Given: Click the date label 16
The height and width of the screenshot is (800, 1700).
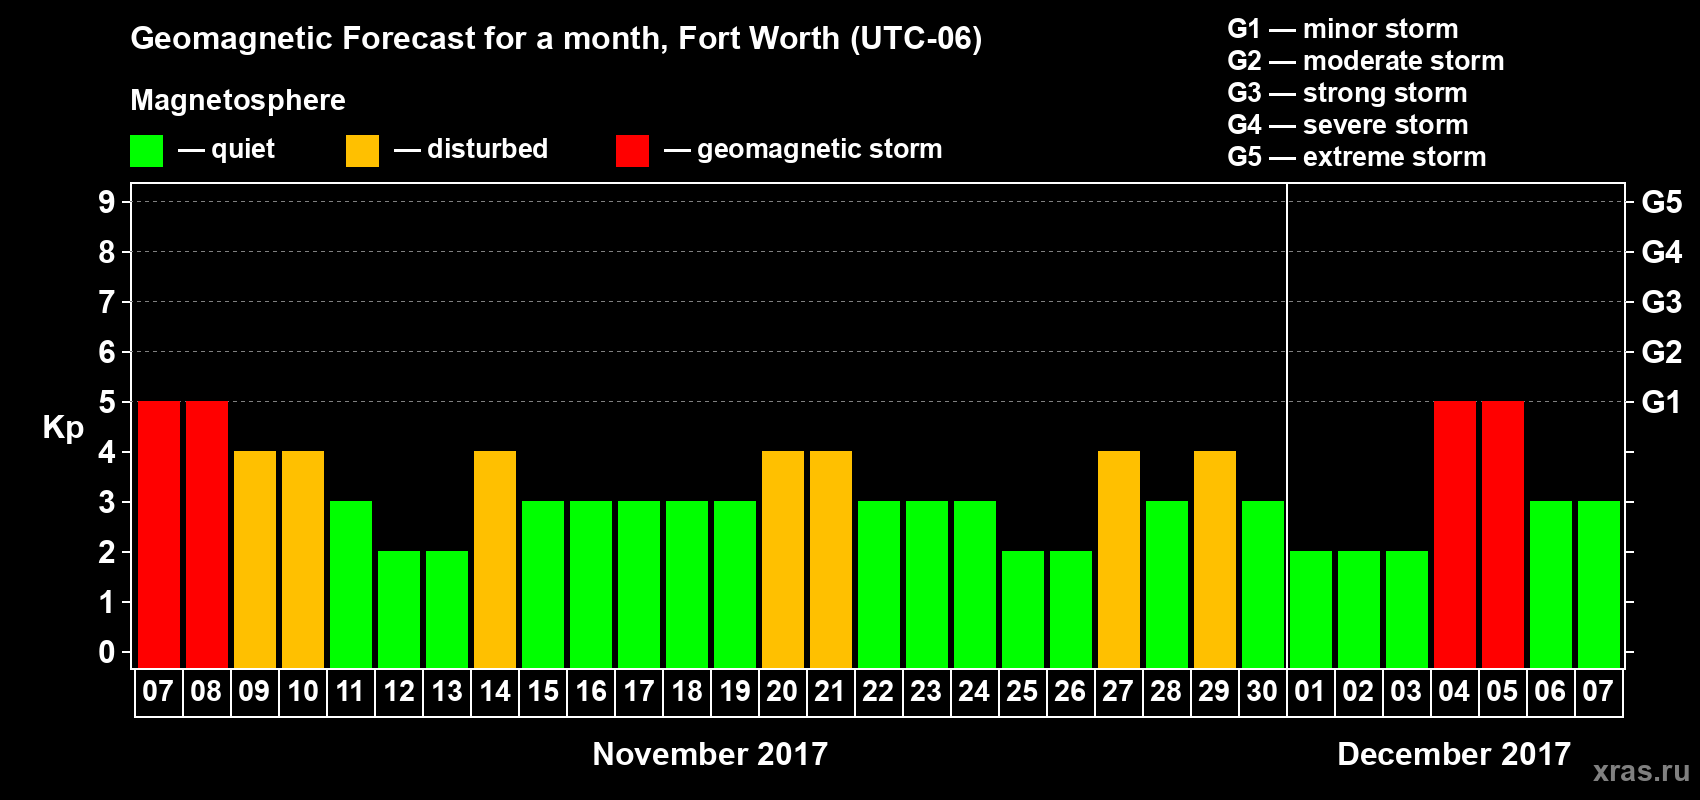Looking at the screenshot, I should tap(590, 691).
